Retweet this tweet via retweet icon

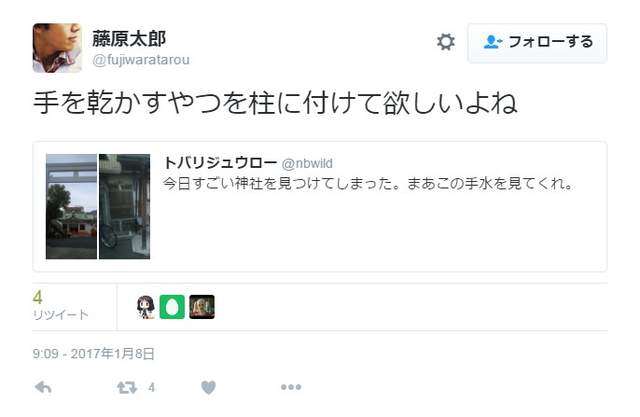pyautogui.click(x=127, y=387)
